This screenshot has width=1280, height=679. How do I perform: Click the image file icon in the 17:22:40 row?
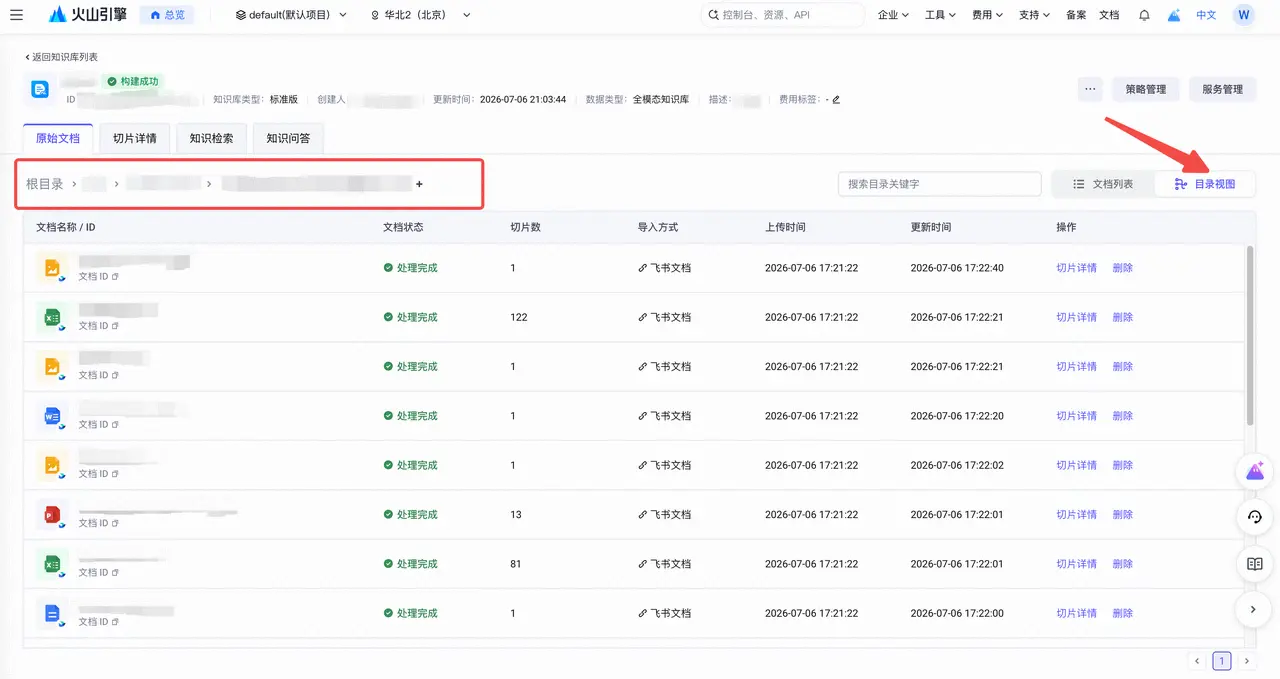(52, 268)
